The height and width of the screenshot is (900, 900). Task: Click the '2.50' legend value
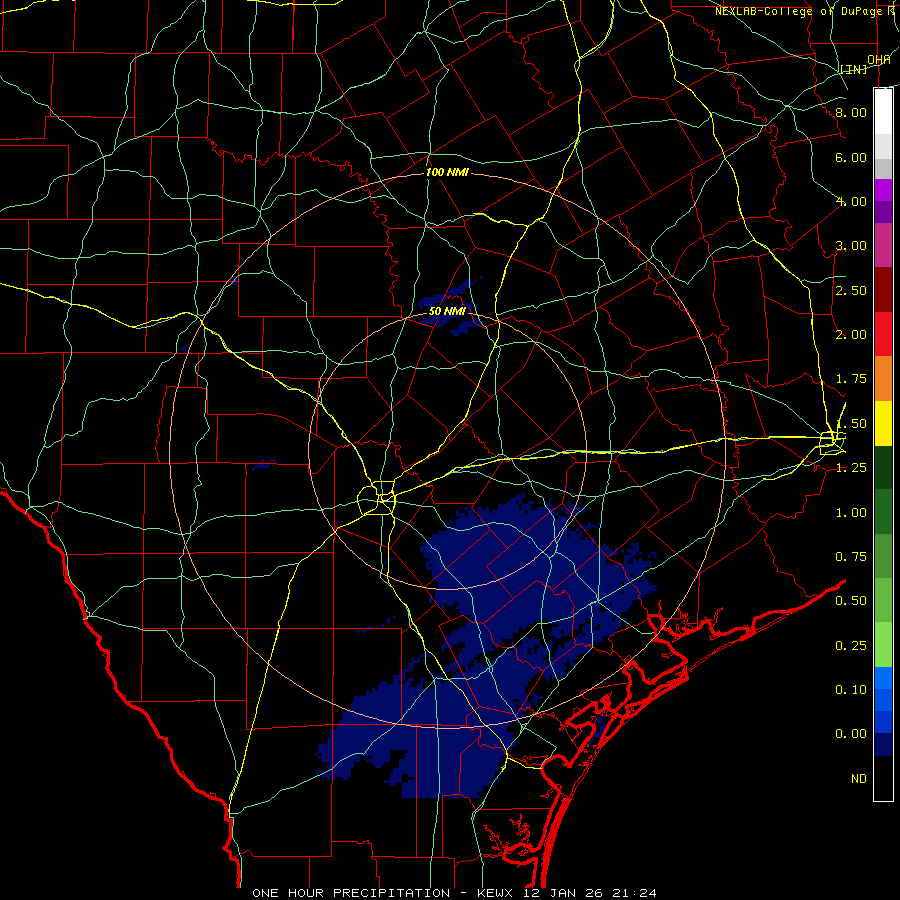tap(851, 290)
